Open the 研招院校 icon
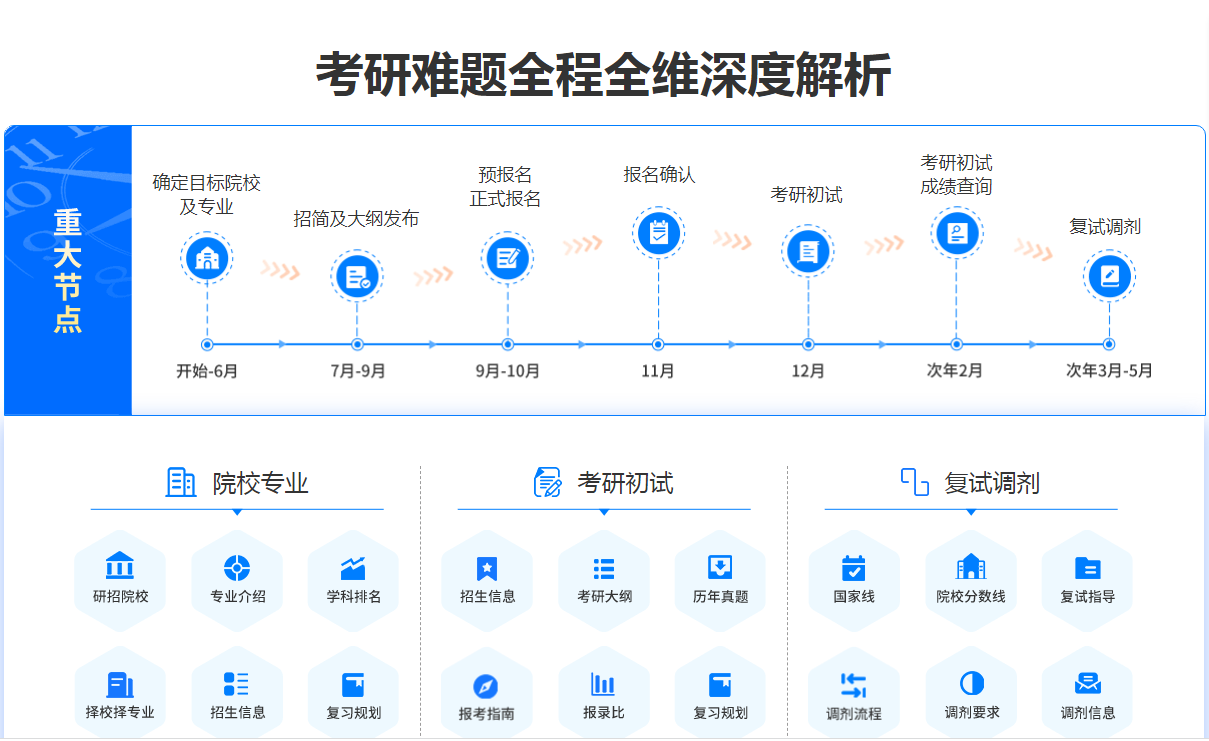 click(x=120, y=567)
